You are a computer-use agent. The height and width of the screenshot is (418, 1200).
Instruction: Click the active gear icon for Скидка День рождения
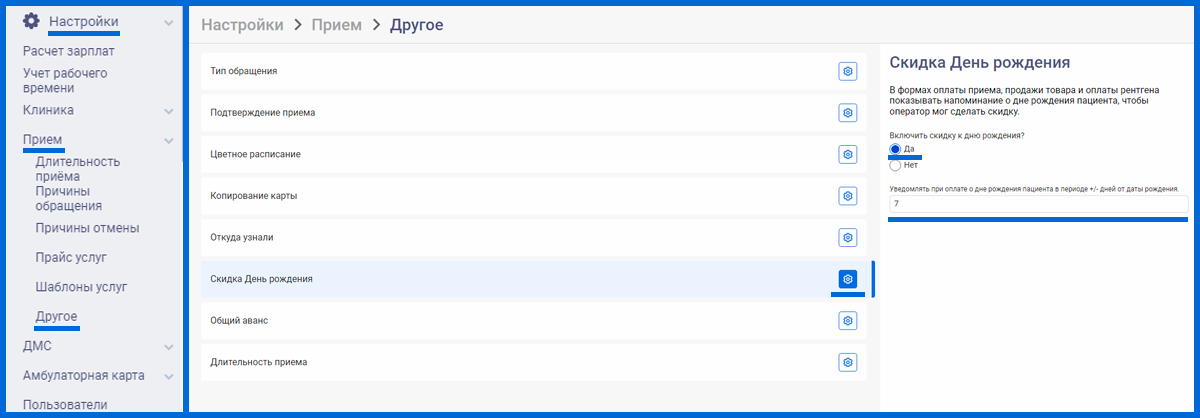[x=847, y=279]
